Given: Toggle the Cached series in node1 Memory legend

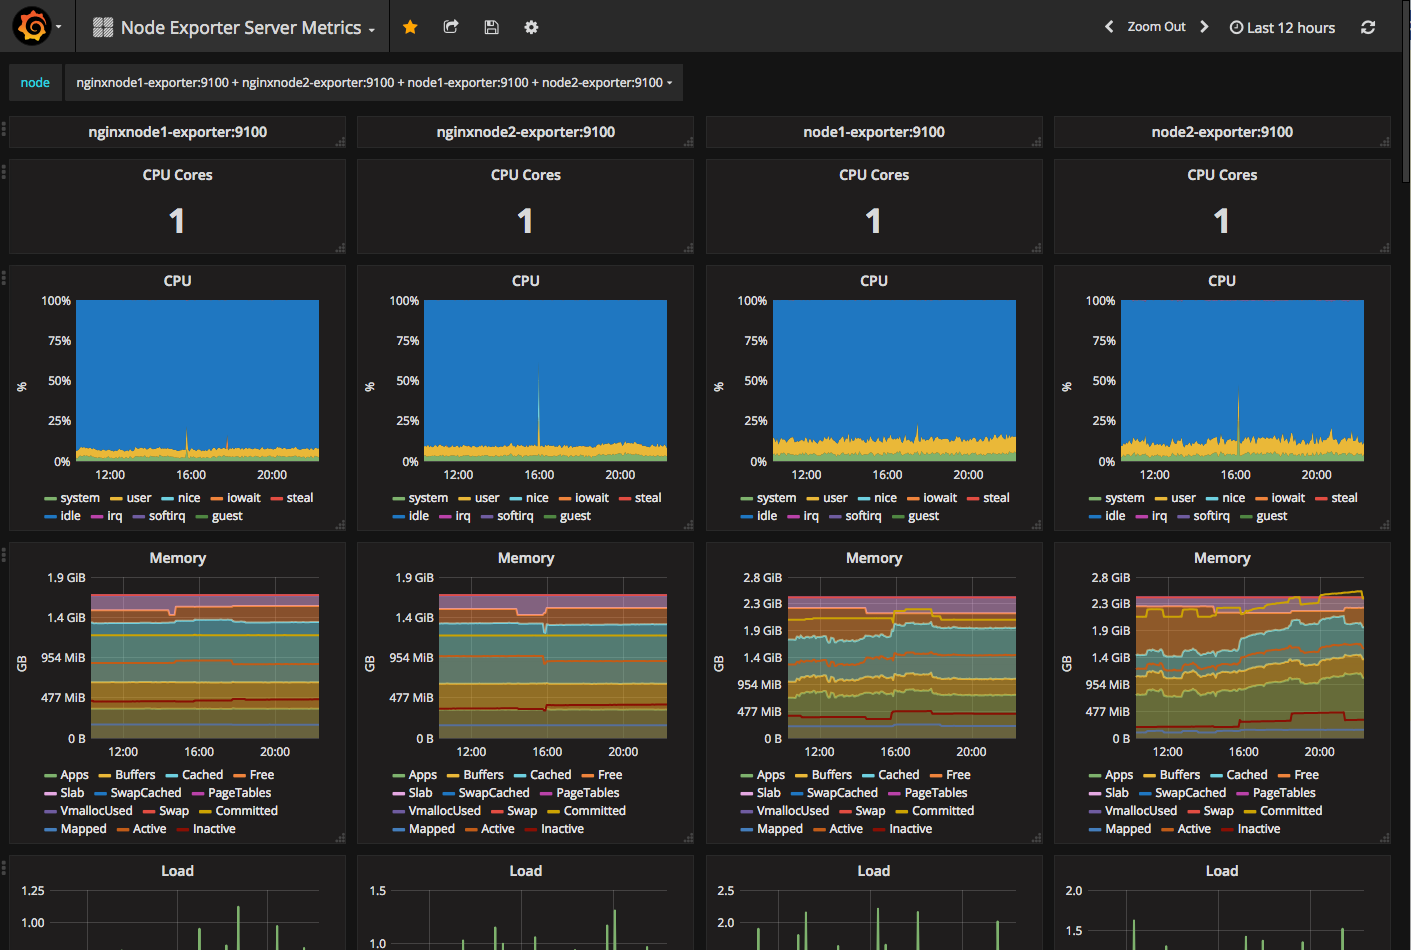Looking at the screenshot, I should pyautogui.click(x=898, y=775).
